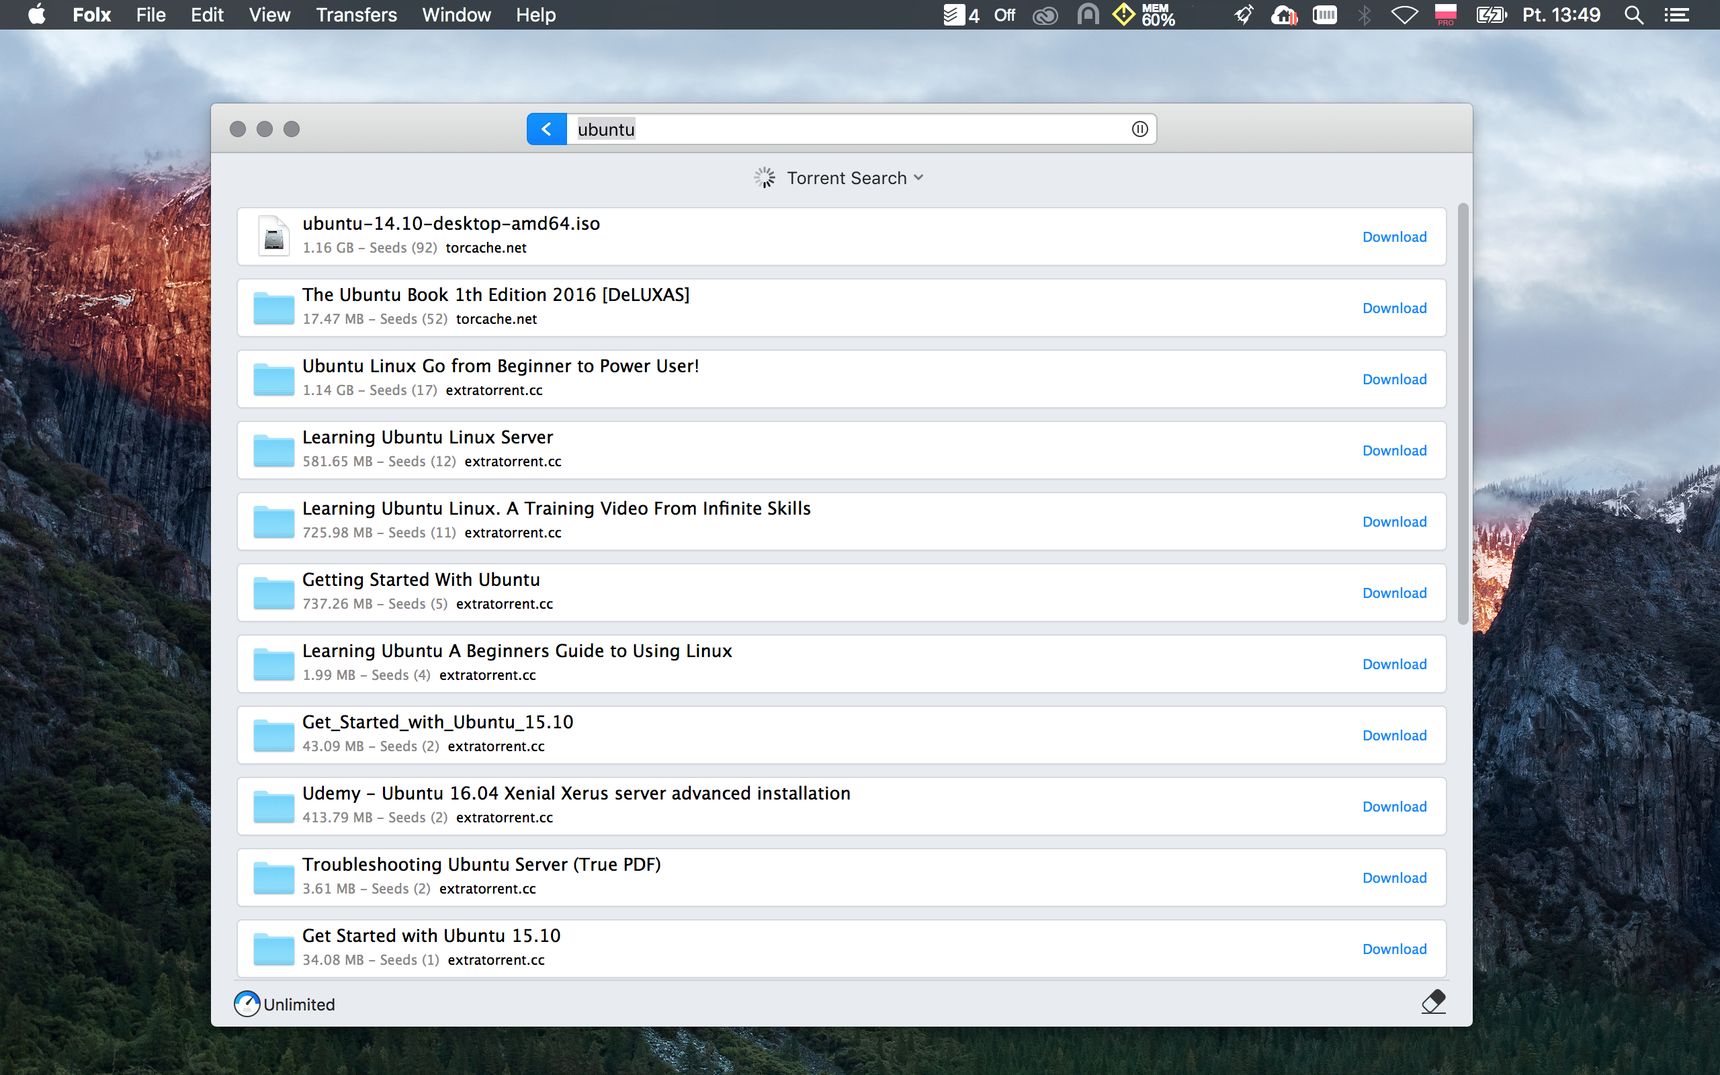The image size is (1720, 1075).
Task: Click the arch-shaped icon in menu bar
Action: click(x=1088, y=15)
